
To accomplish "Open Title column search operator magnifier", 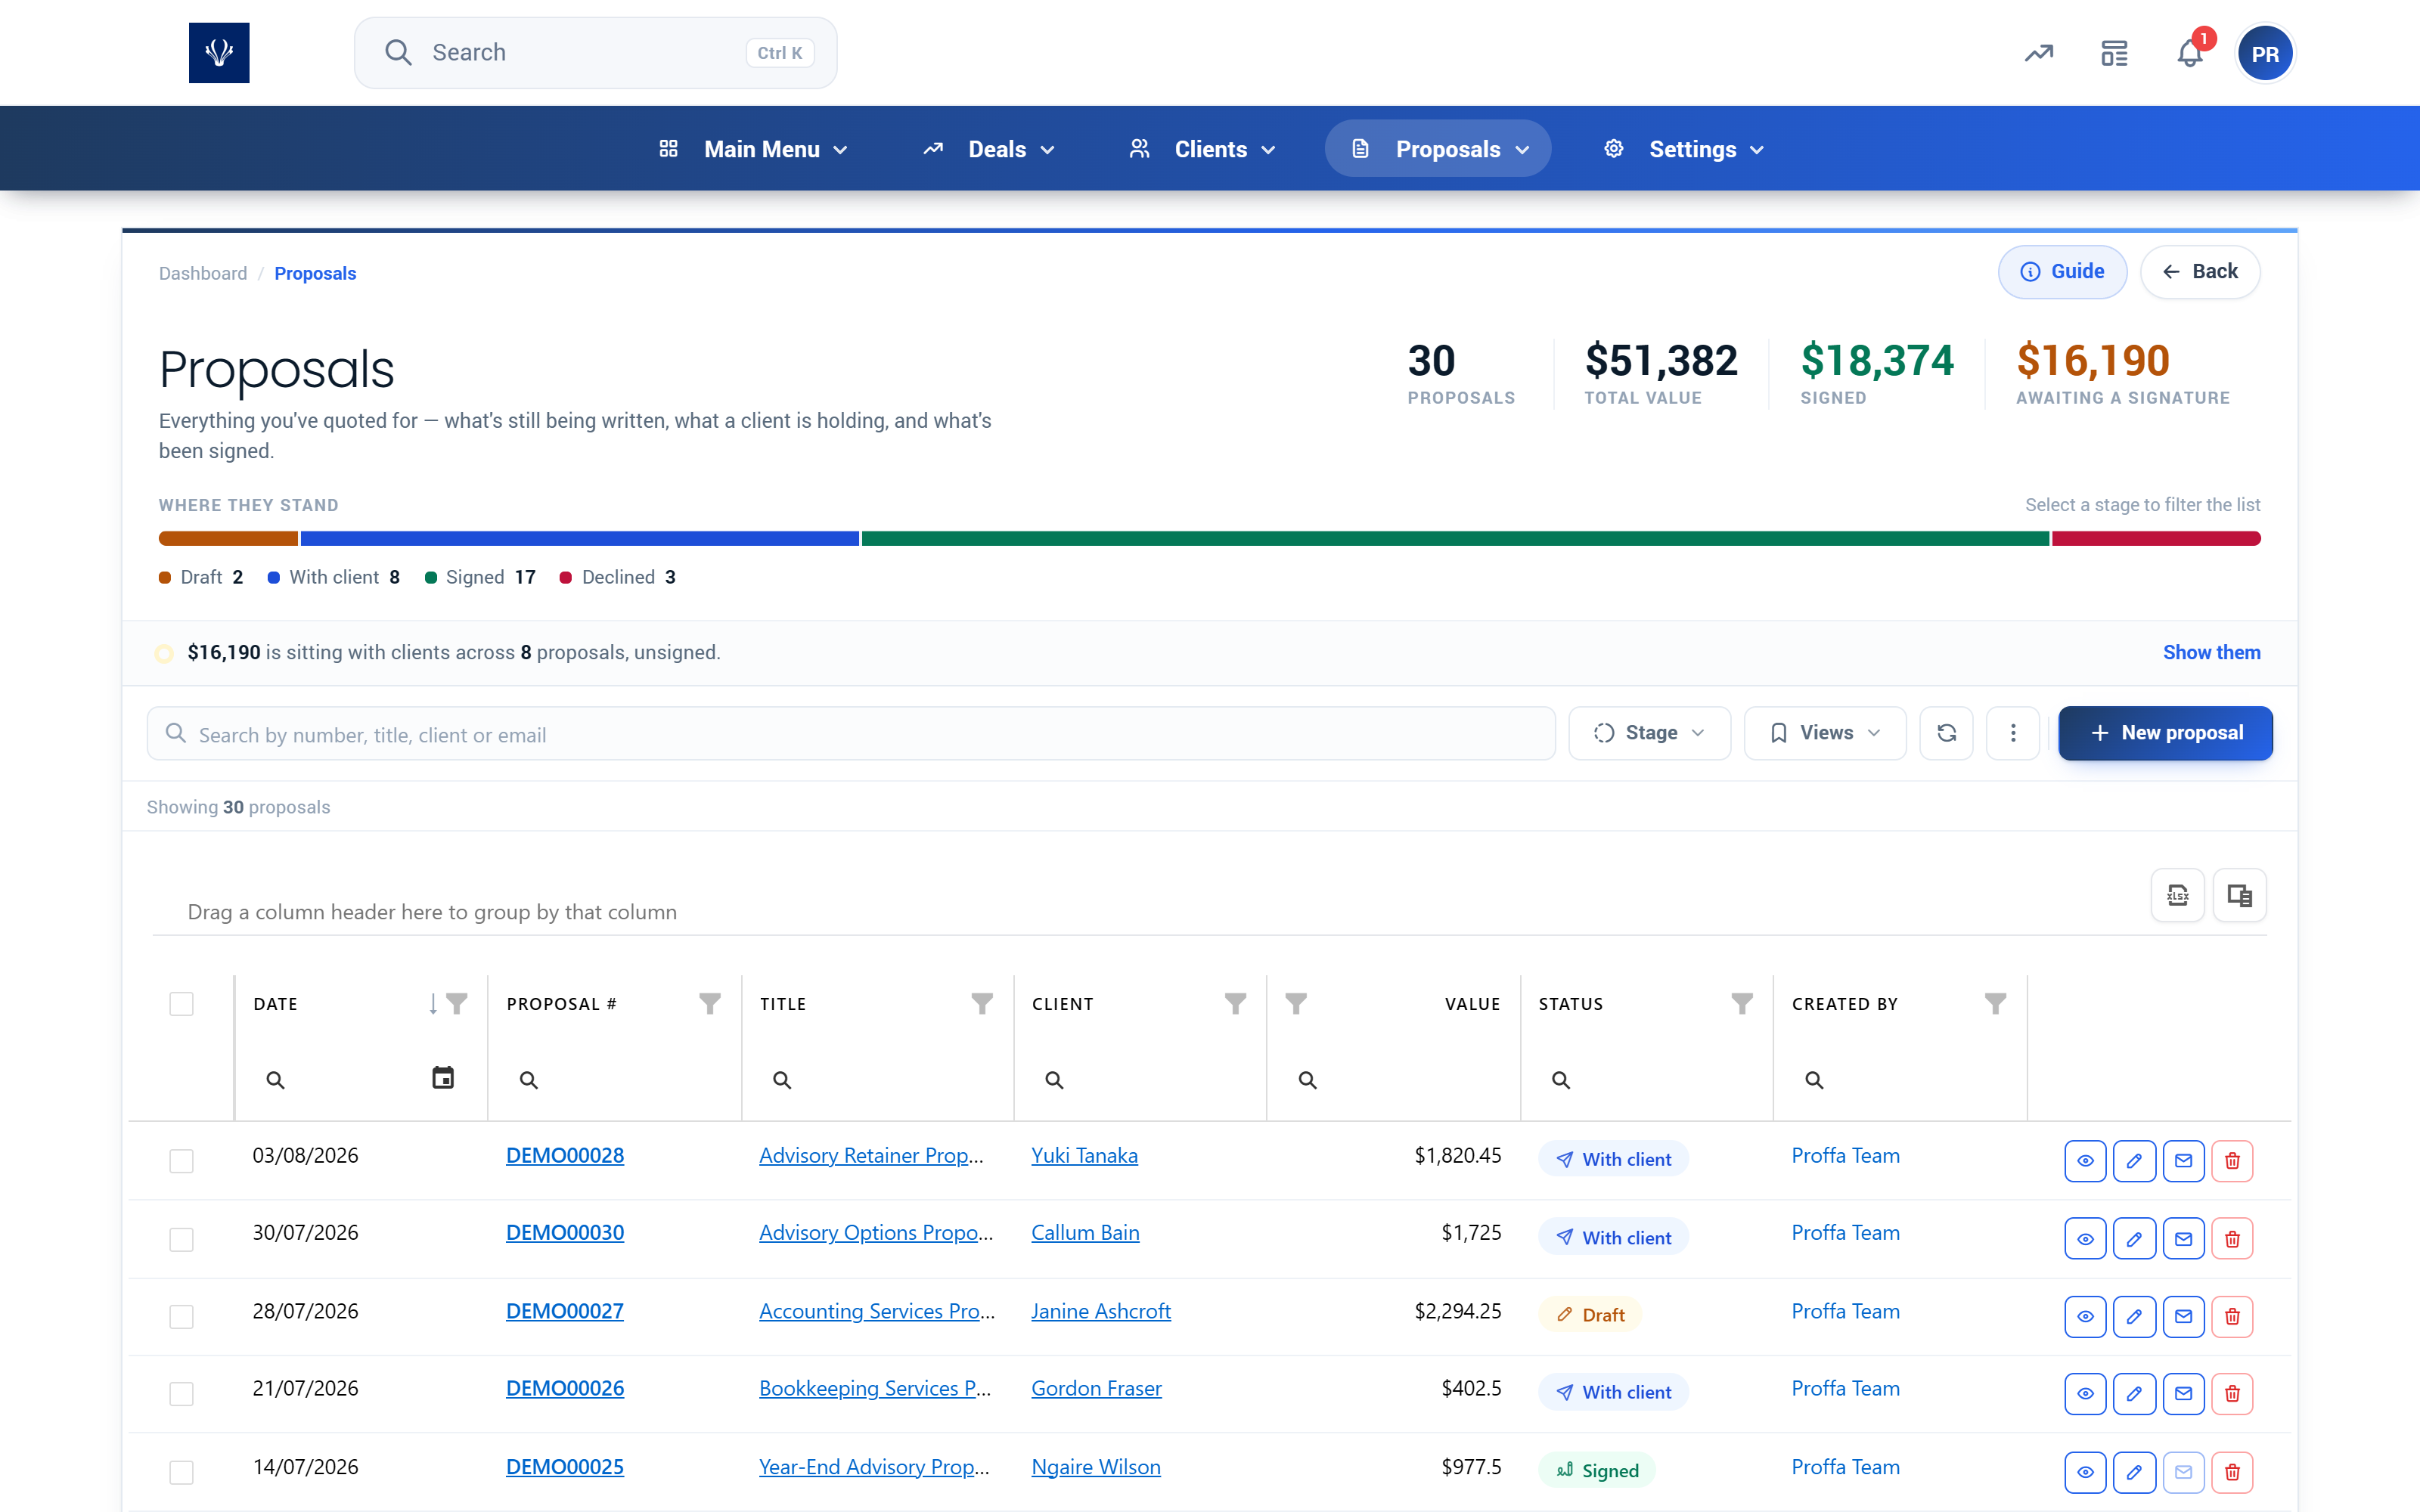I will pos(782,1080).
